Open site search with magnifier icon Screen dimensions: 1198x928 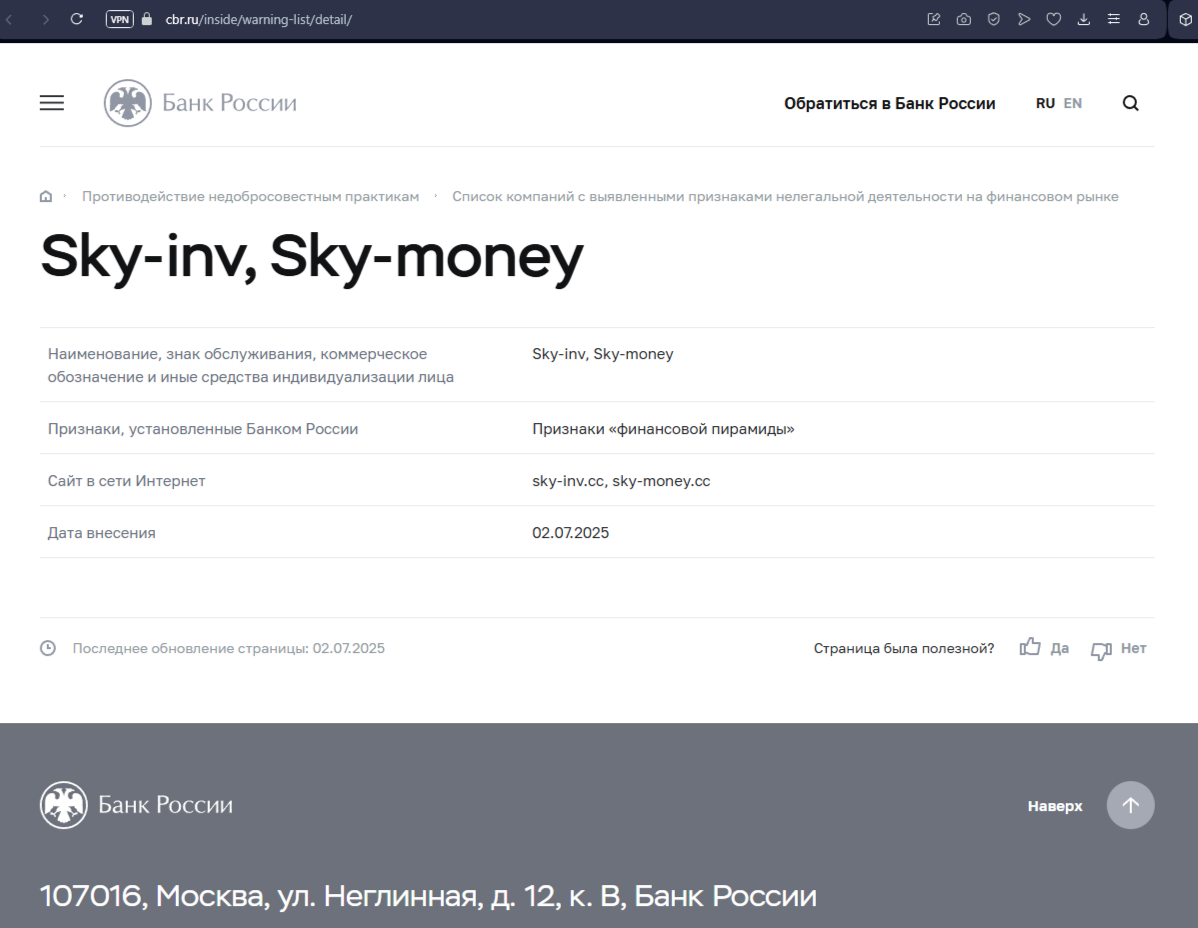(1131, 103)
